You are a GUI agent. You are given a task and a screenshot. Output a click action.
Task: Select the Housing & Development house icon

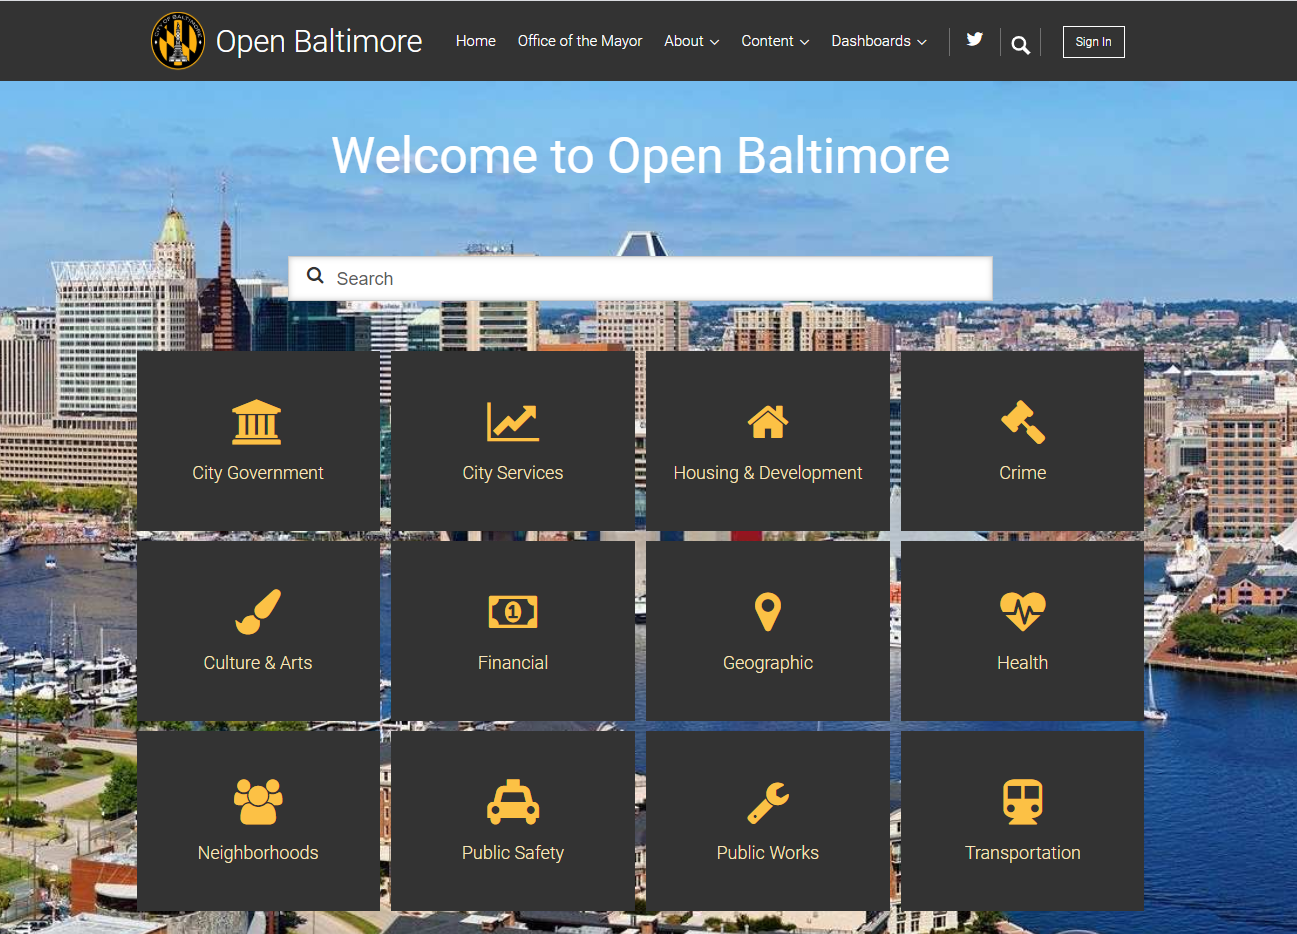[767, 422]
